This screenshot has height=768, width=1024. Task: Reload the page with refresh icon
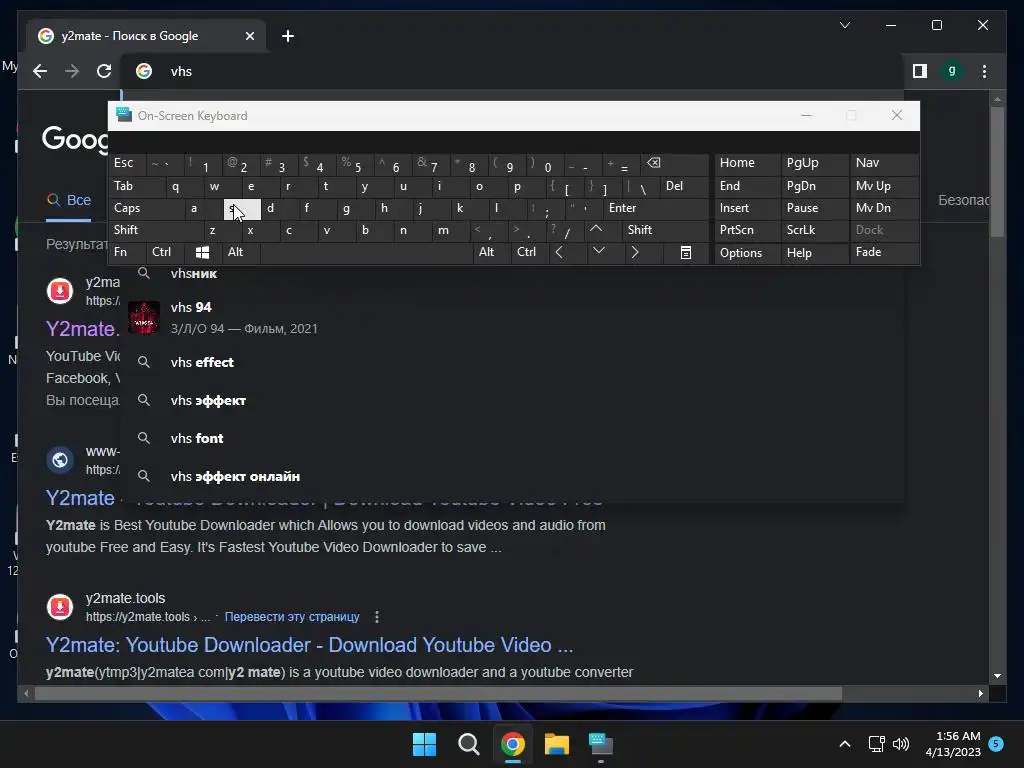[x=104, y=71]
